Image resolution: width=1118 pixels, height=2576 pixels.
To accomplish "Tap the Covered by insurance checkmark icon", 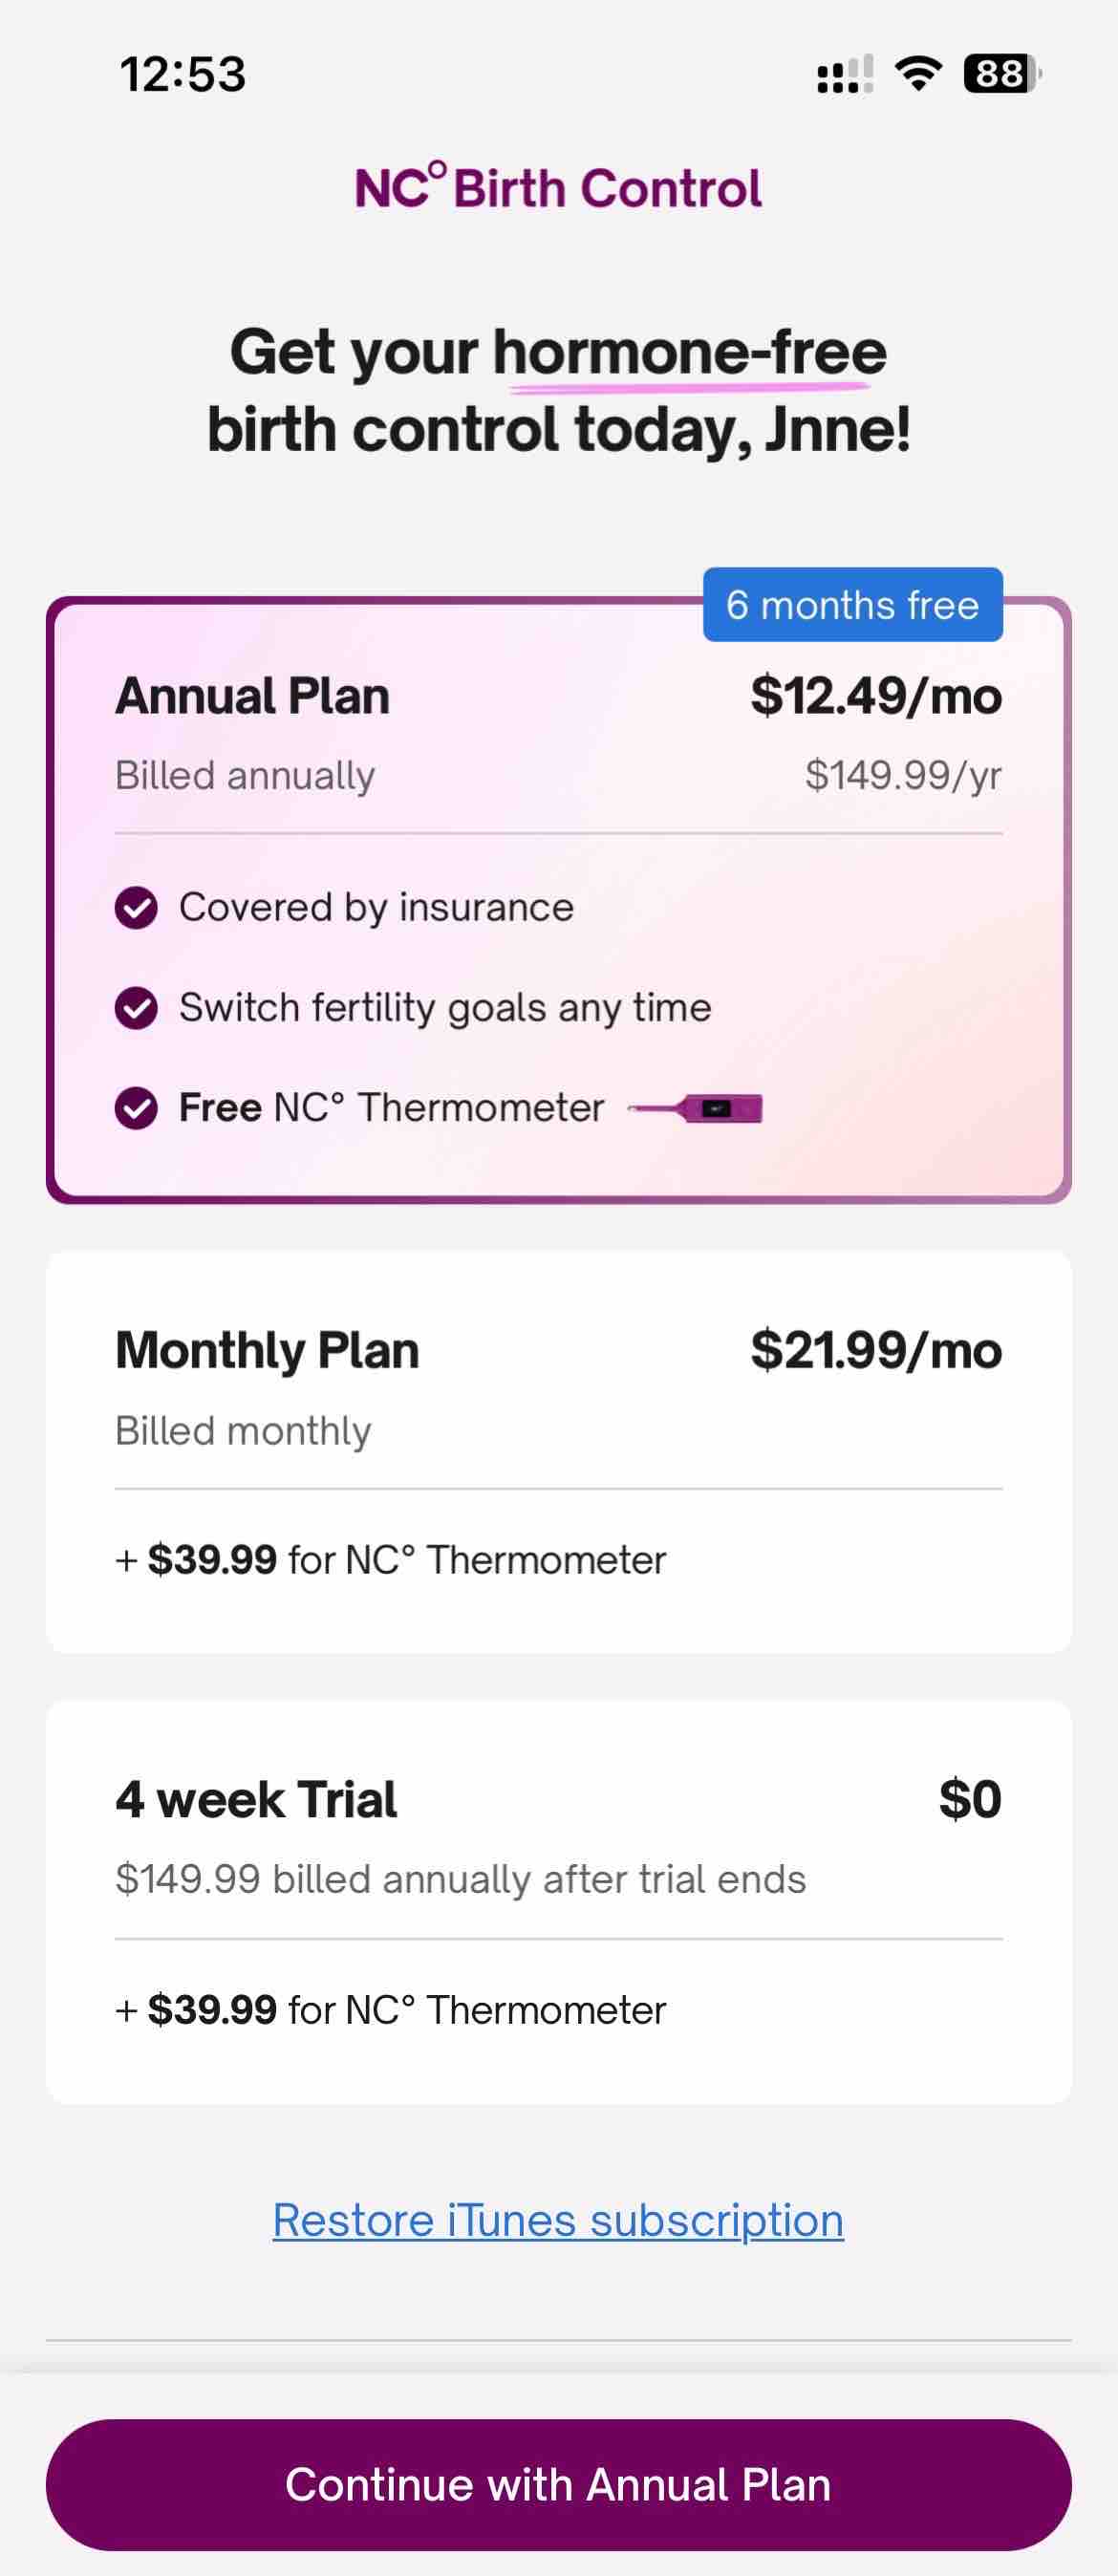I will (x=136, y=908).
